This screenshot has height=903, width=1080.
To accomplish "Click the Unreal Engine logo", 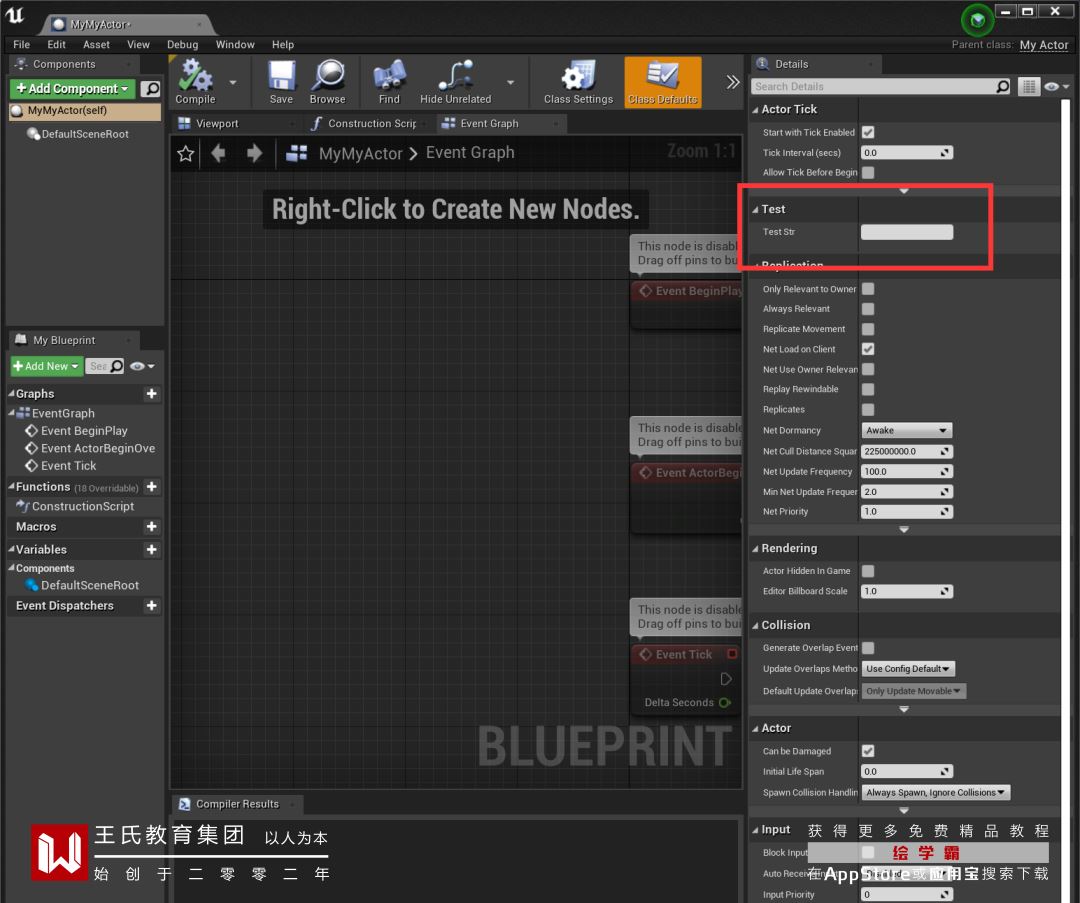I will pyautogui.click(x=15, y=15).
